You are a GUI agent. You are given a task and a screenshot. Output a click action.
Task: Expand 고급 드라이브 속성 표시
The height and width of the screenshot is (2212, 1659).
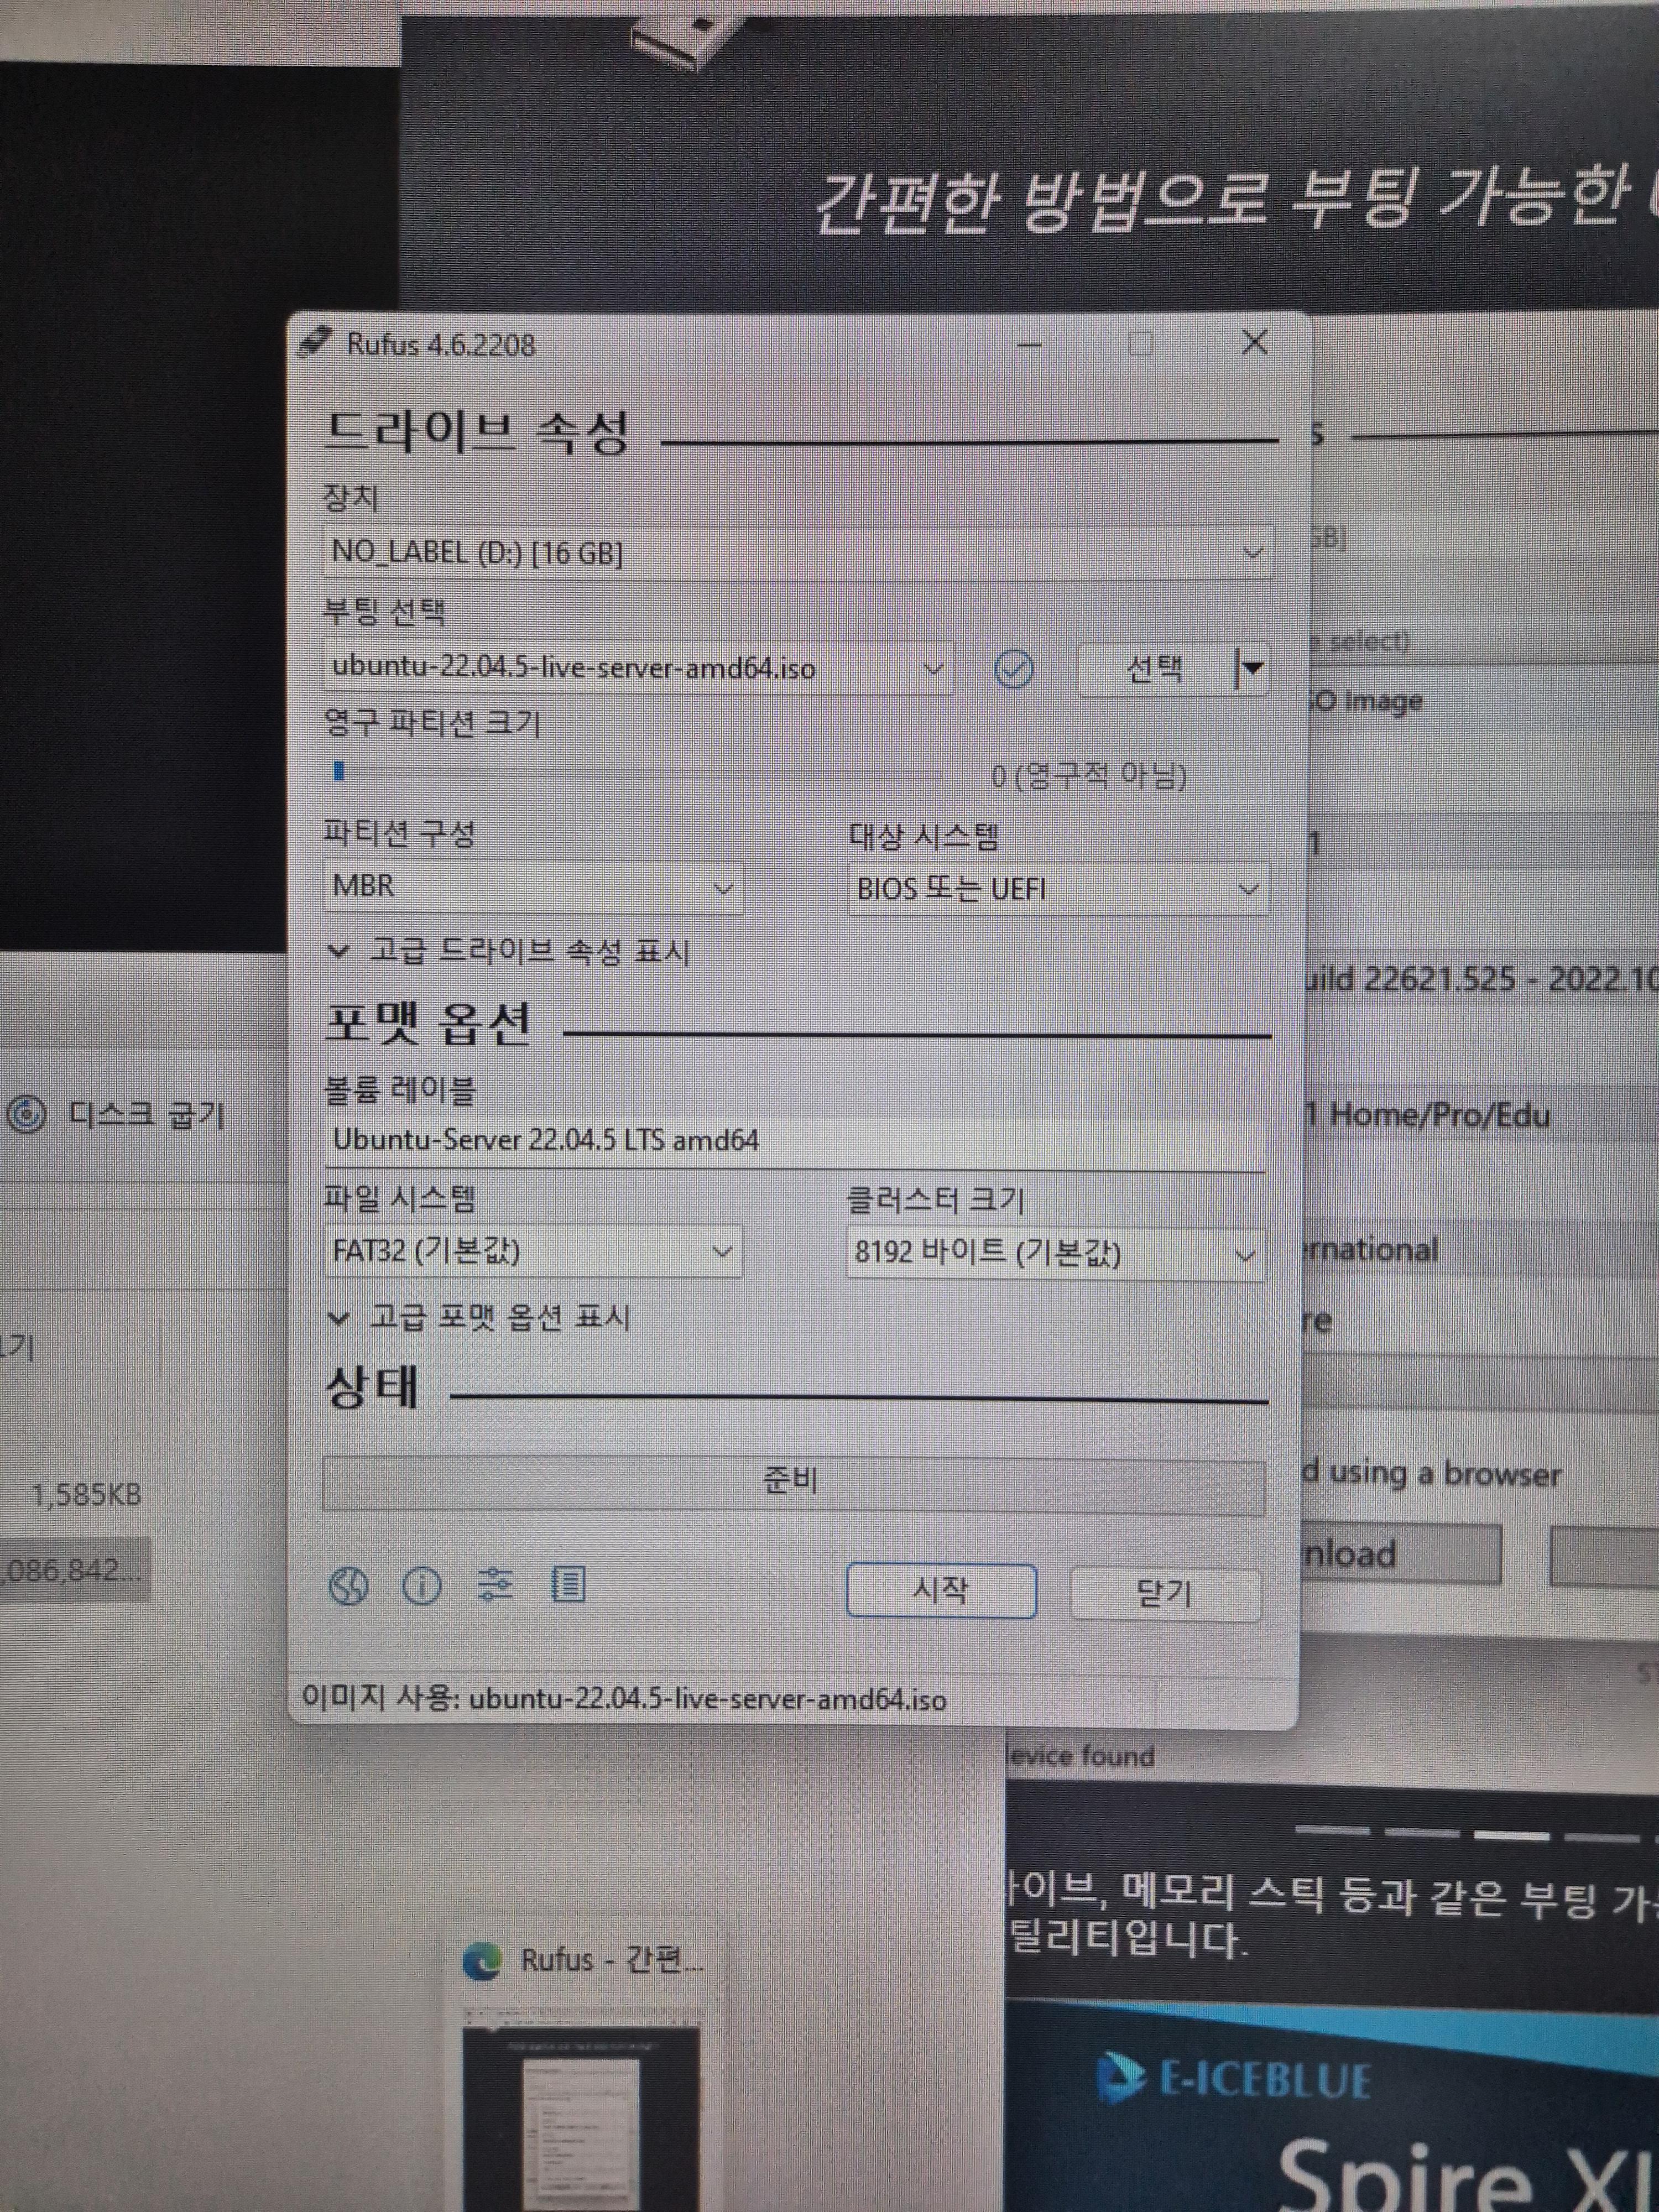510,951
